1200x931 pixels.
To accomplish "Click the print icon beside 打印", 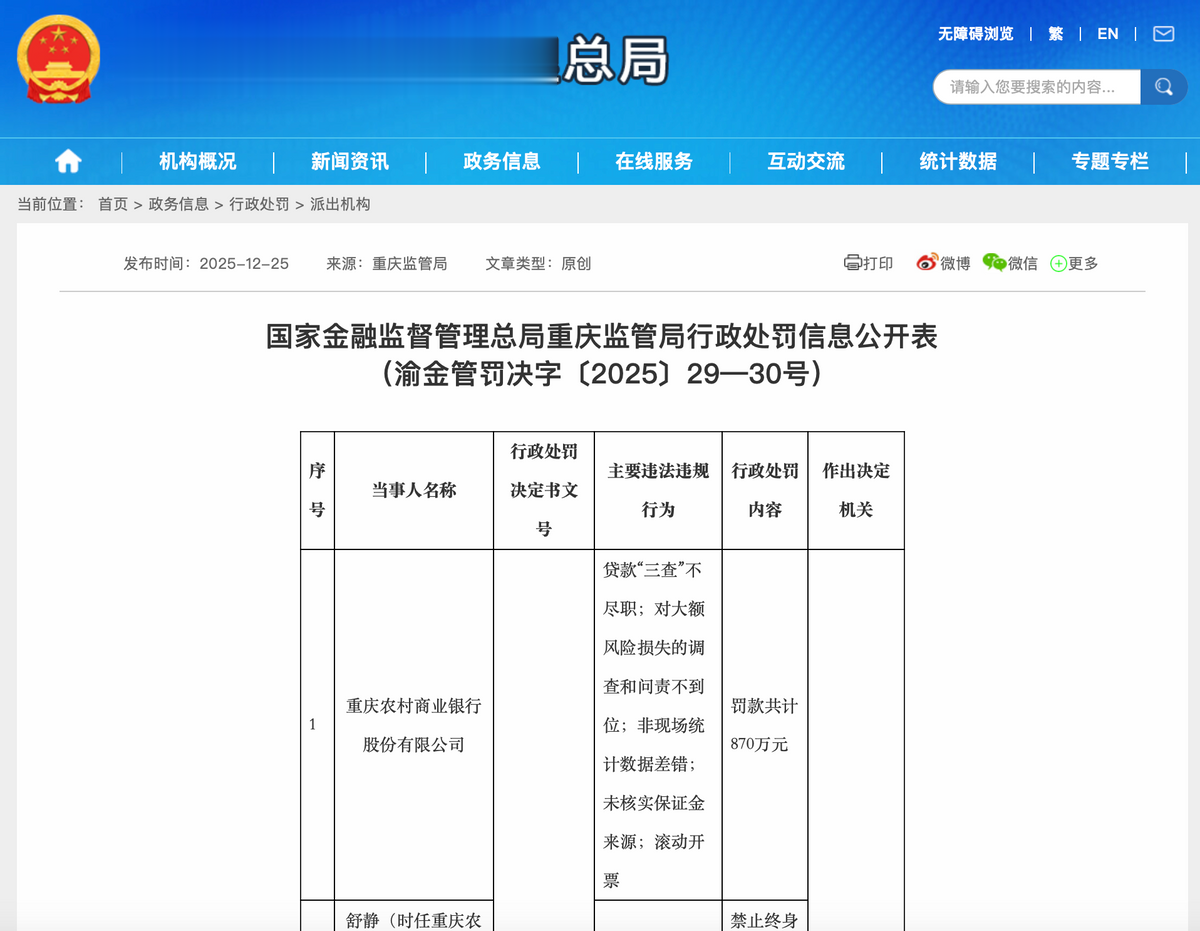I will [853, 263].
